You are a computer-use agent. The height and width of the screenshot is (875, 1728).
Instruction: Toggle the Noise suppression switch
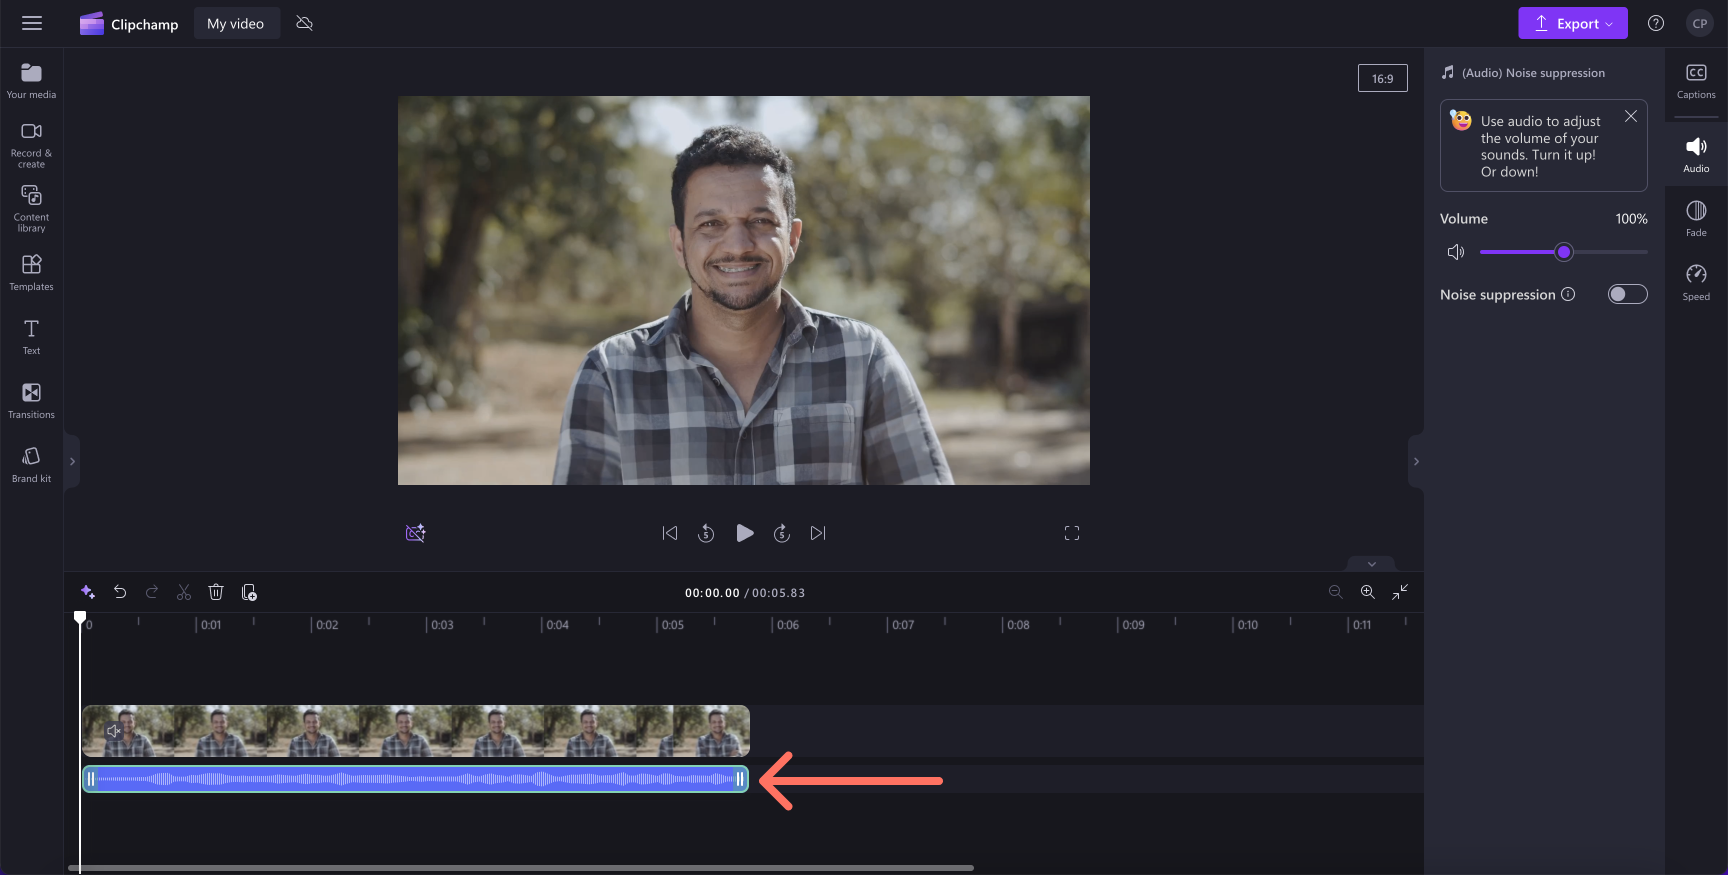1627,294
